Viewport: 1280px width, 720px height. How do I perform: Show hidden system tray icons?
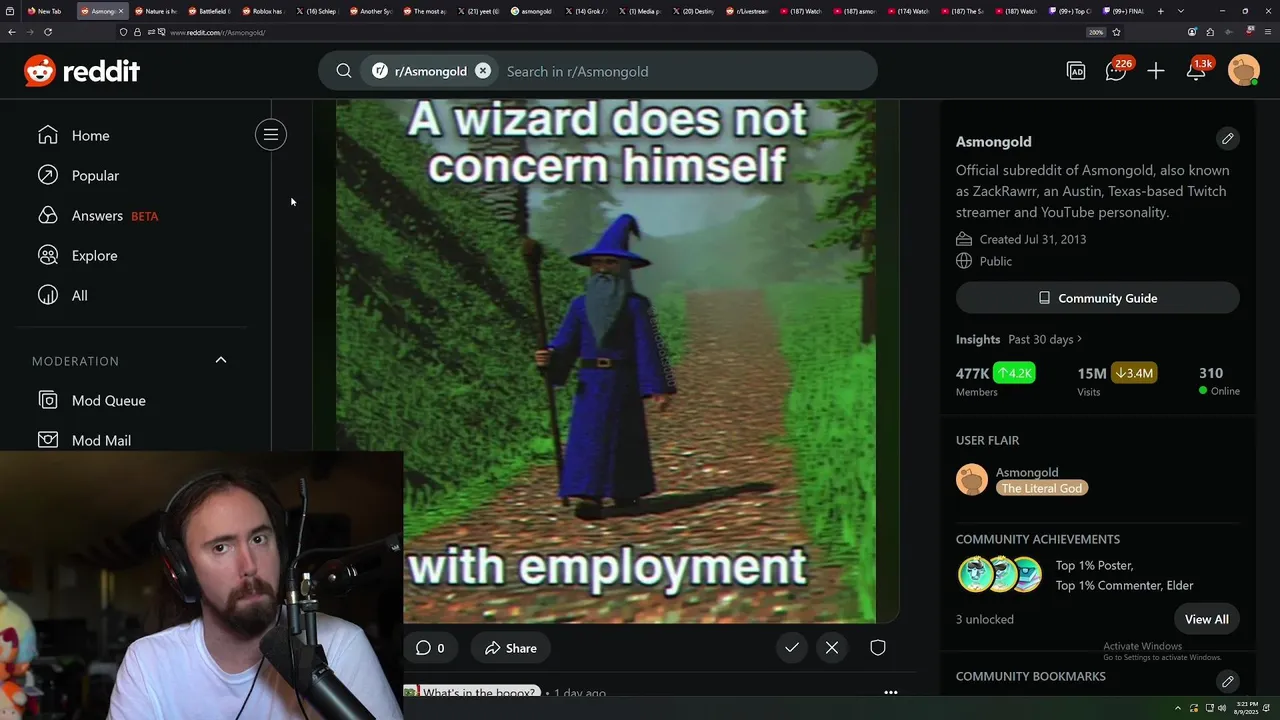[x=1177, y=708]
